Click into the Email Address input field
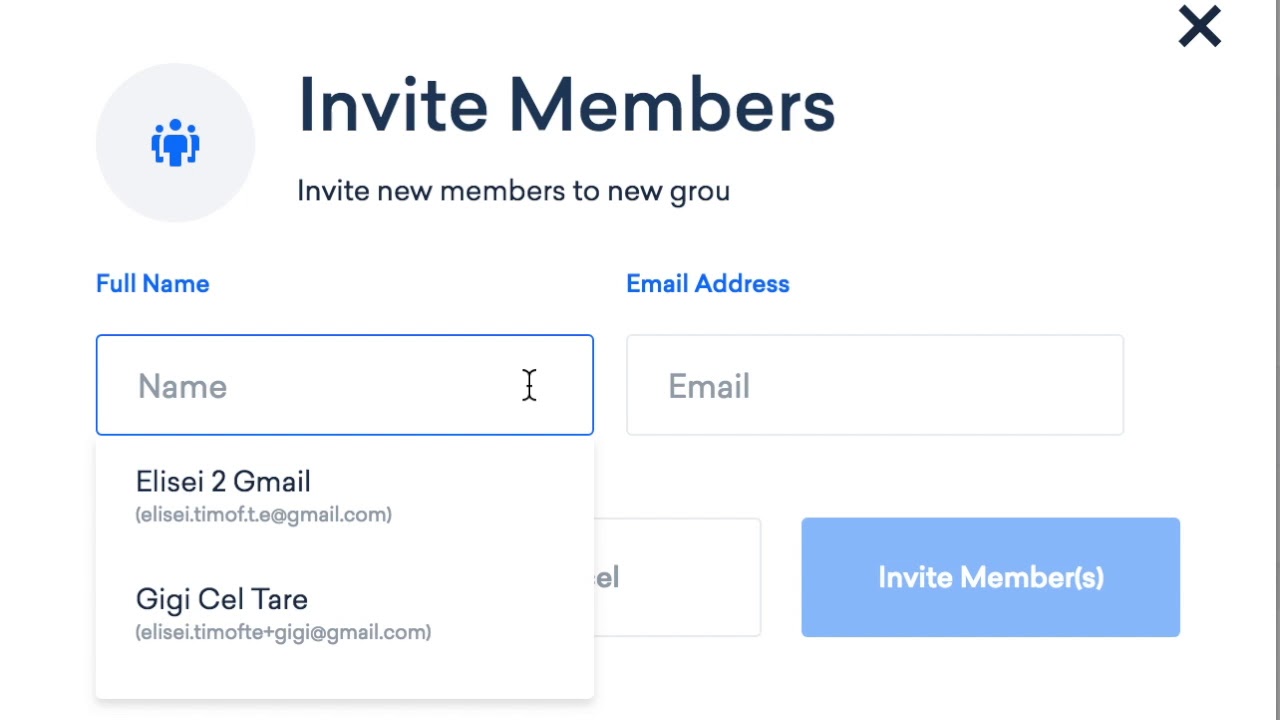 click(x=874, y=386)
